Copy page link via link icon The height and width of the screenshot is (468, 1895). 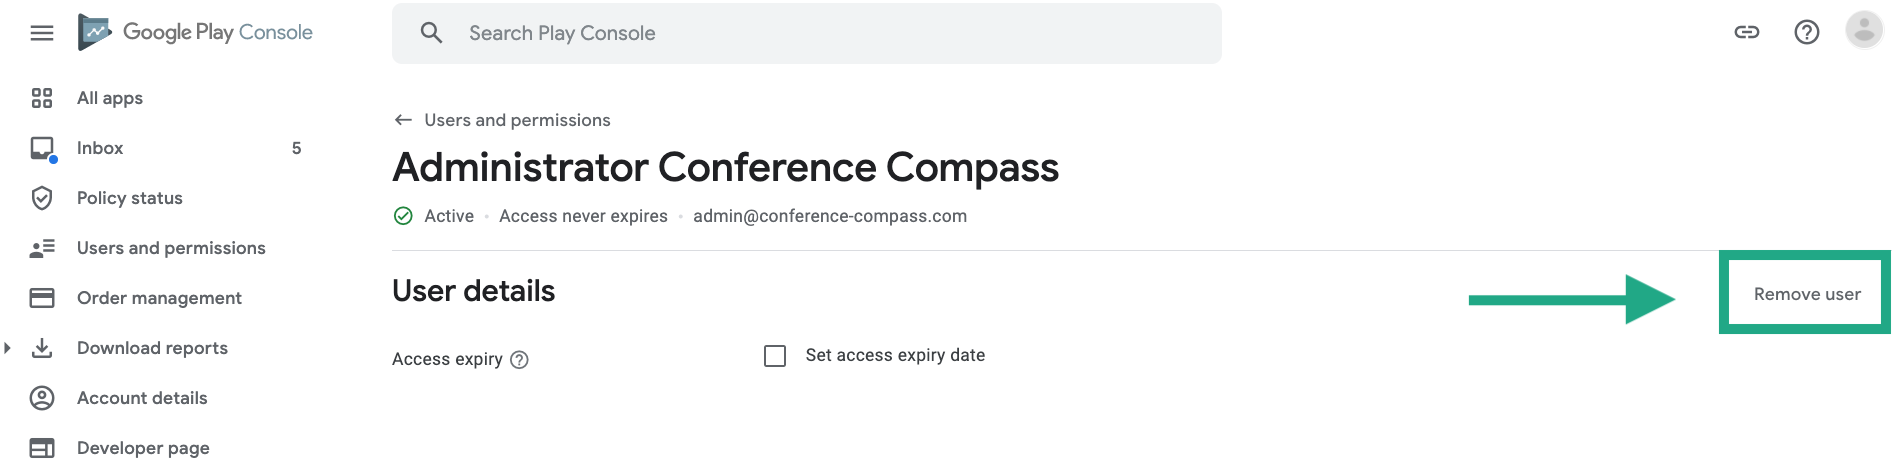click(1746, 32)
